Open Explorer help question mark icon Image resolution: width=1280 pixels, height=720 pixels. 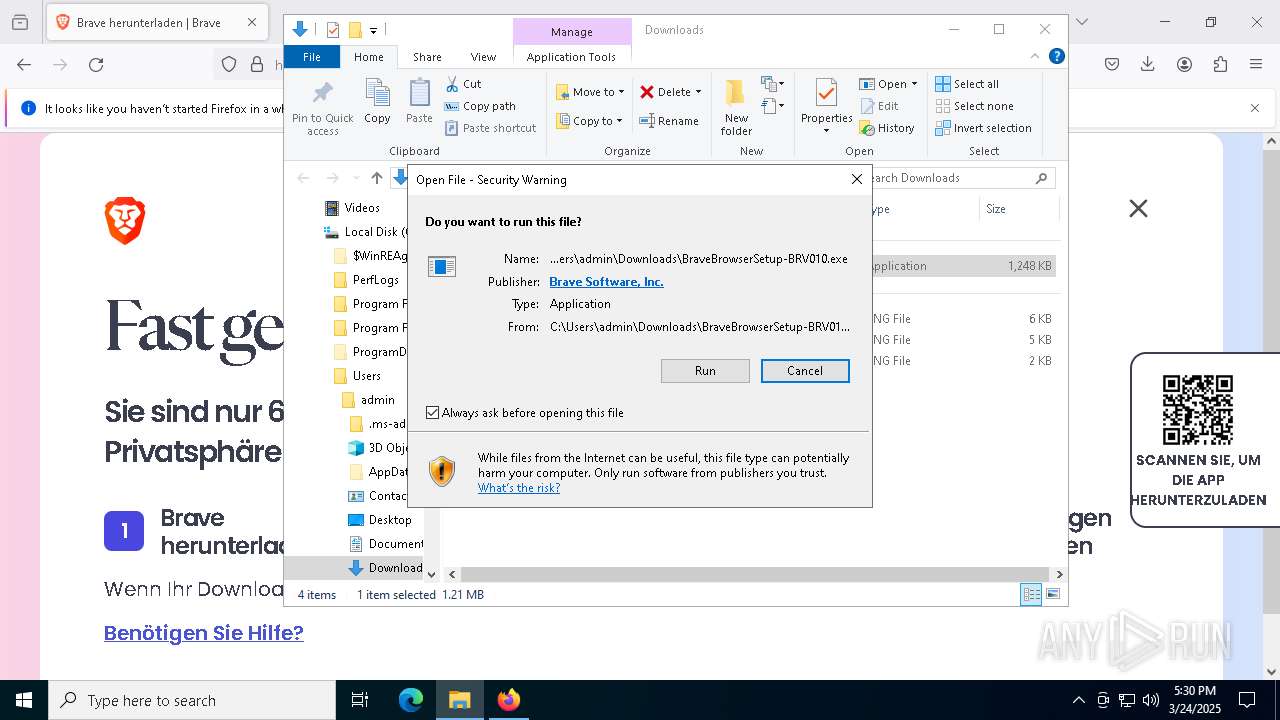pos(1056,56)
